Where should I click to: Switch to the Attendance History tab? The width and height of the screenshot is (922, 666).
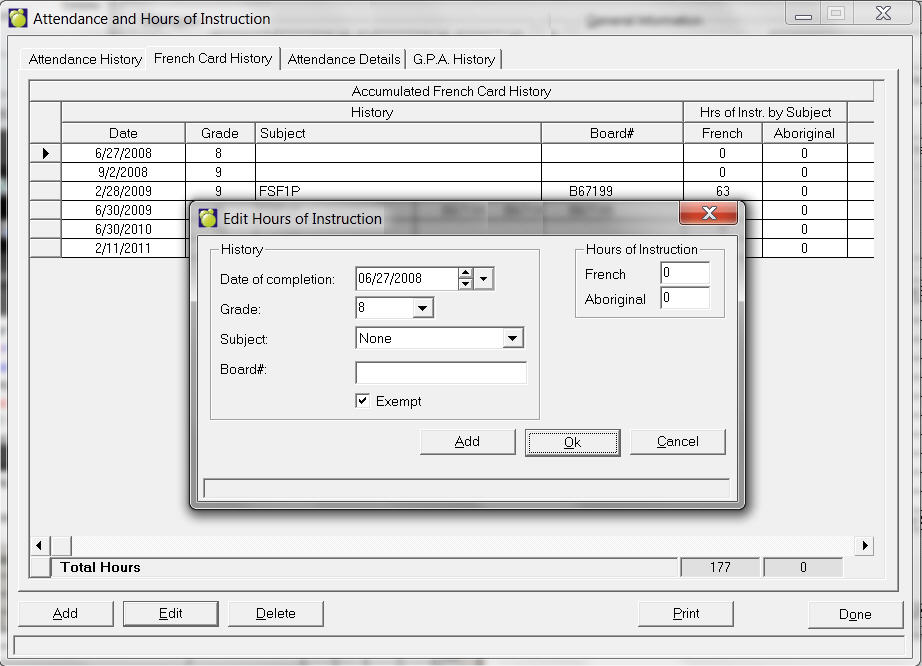coord(85,59)
